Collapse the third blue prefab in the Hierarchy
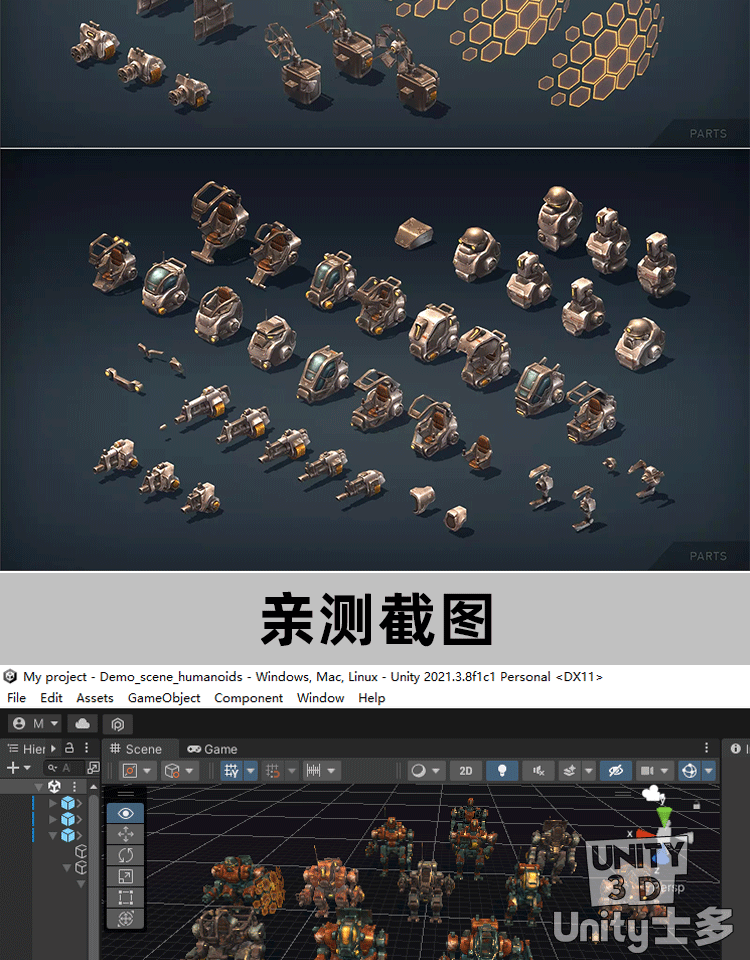 point(53,835)
